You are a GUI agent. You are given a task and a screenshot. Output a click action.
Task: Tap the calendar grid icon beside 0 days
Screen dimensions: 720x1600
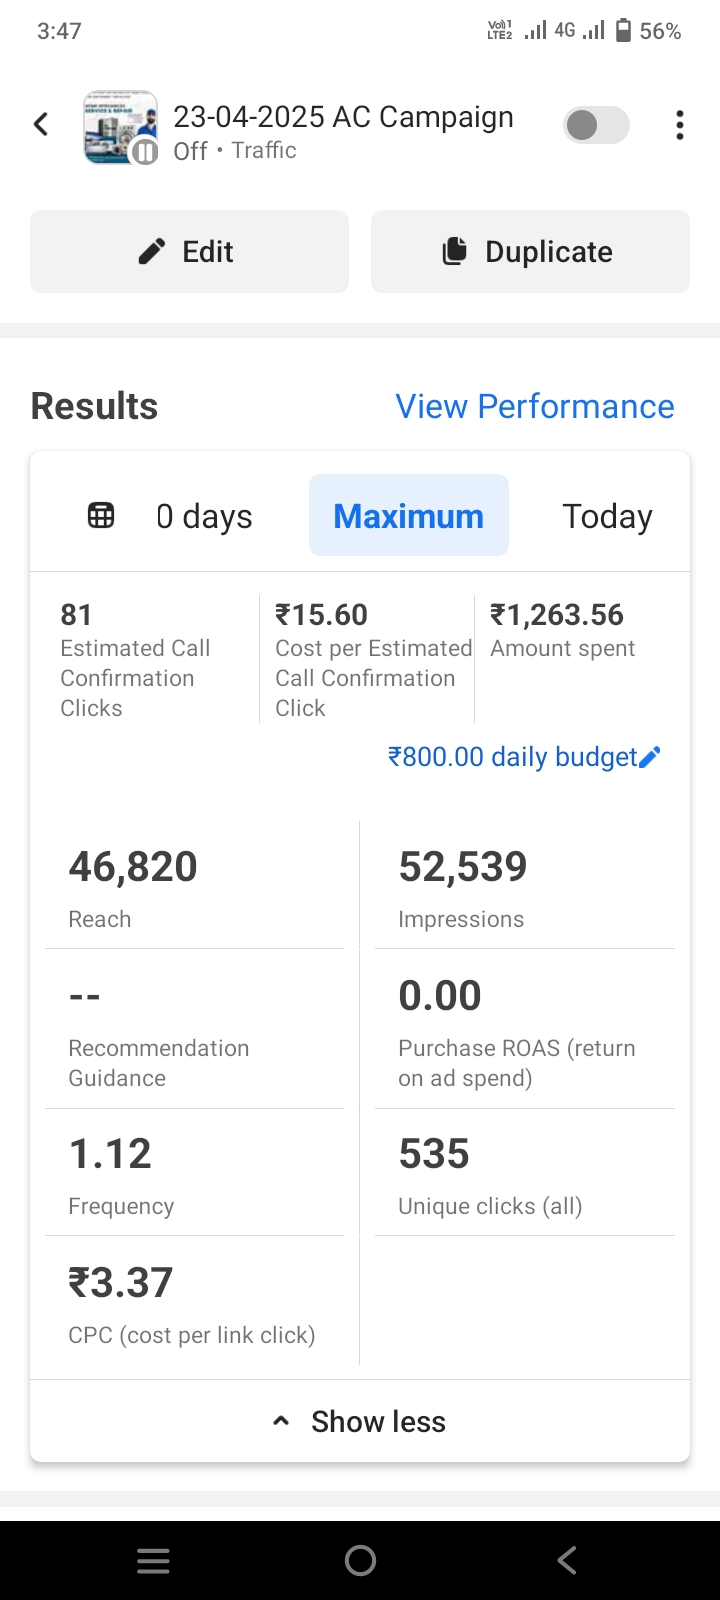click(101, 516)
